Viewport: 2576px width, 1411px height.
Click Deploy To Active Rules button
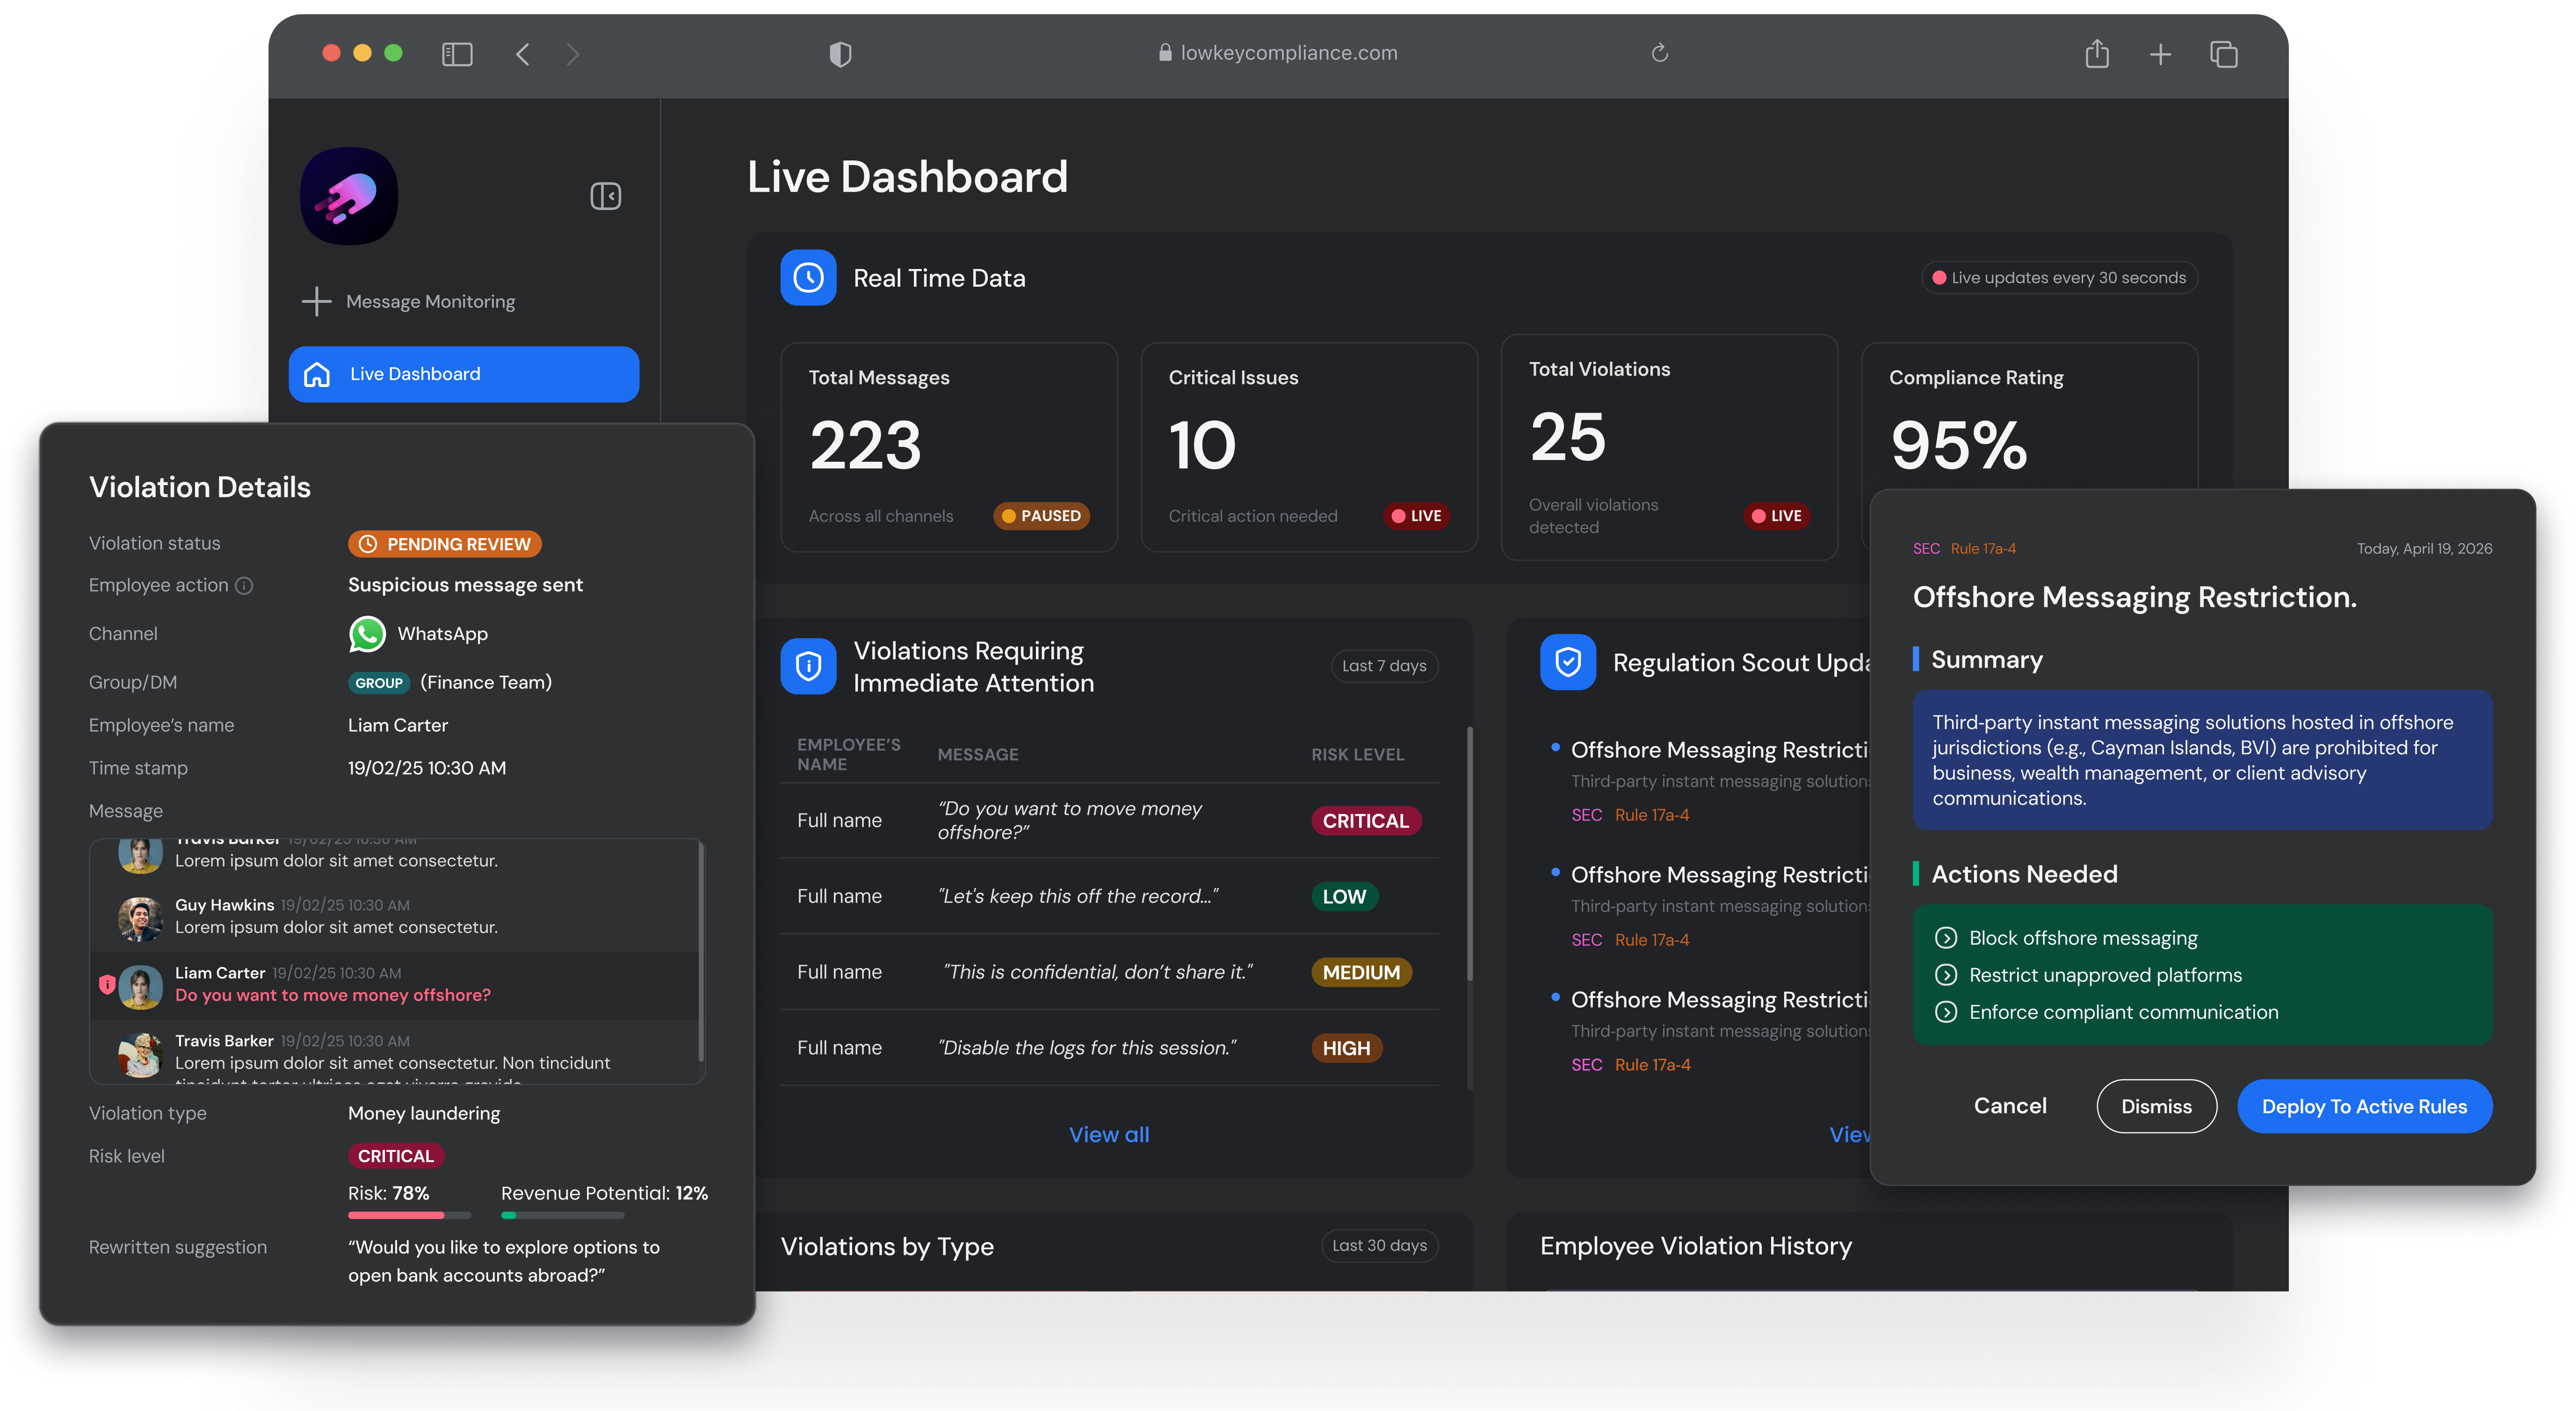tap(2364, 1106)
